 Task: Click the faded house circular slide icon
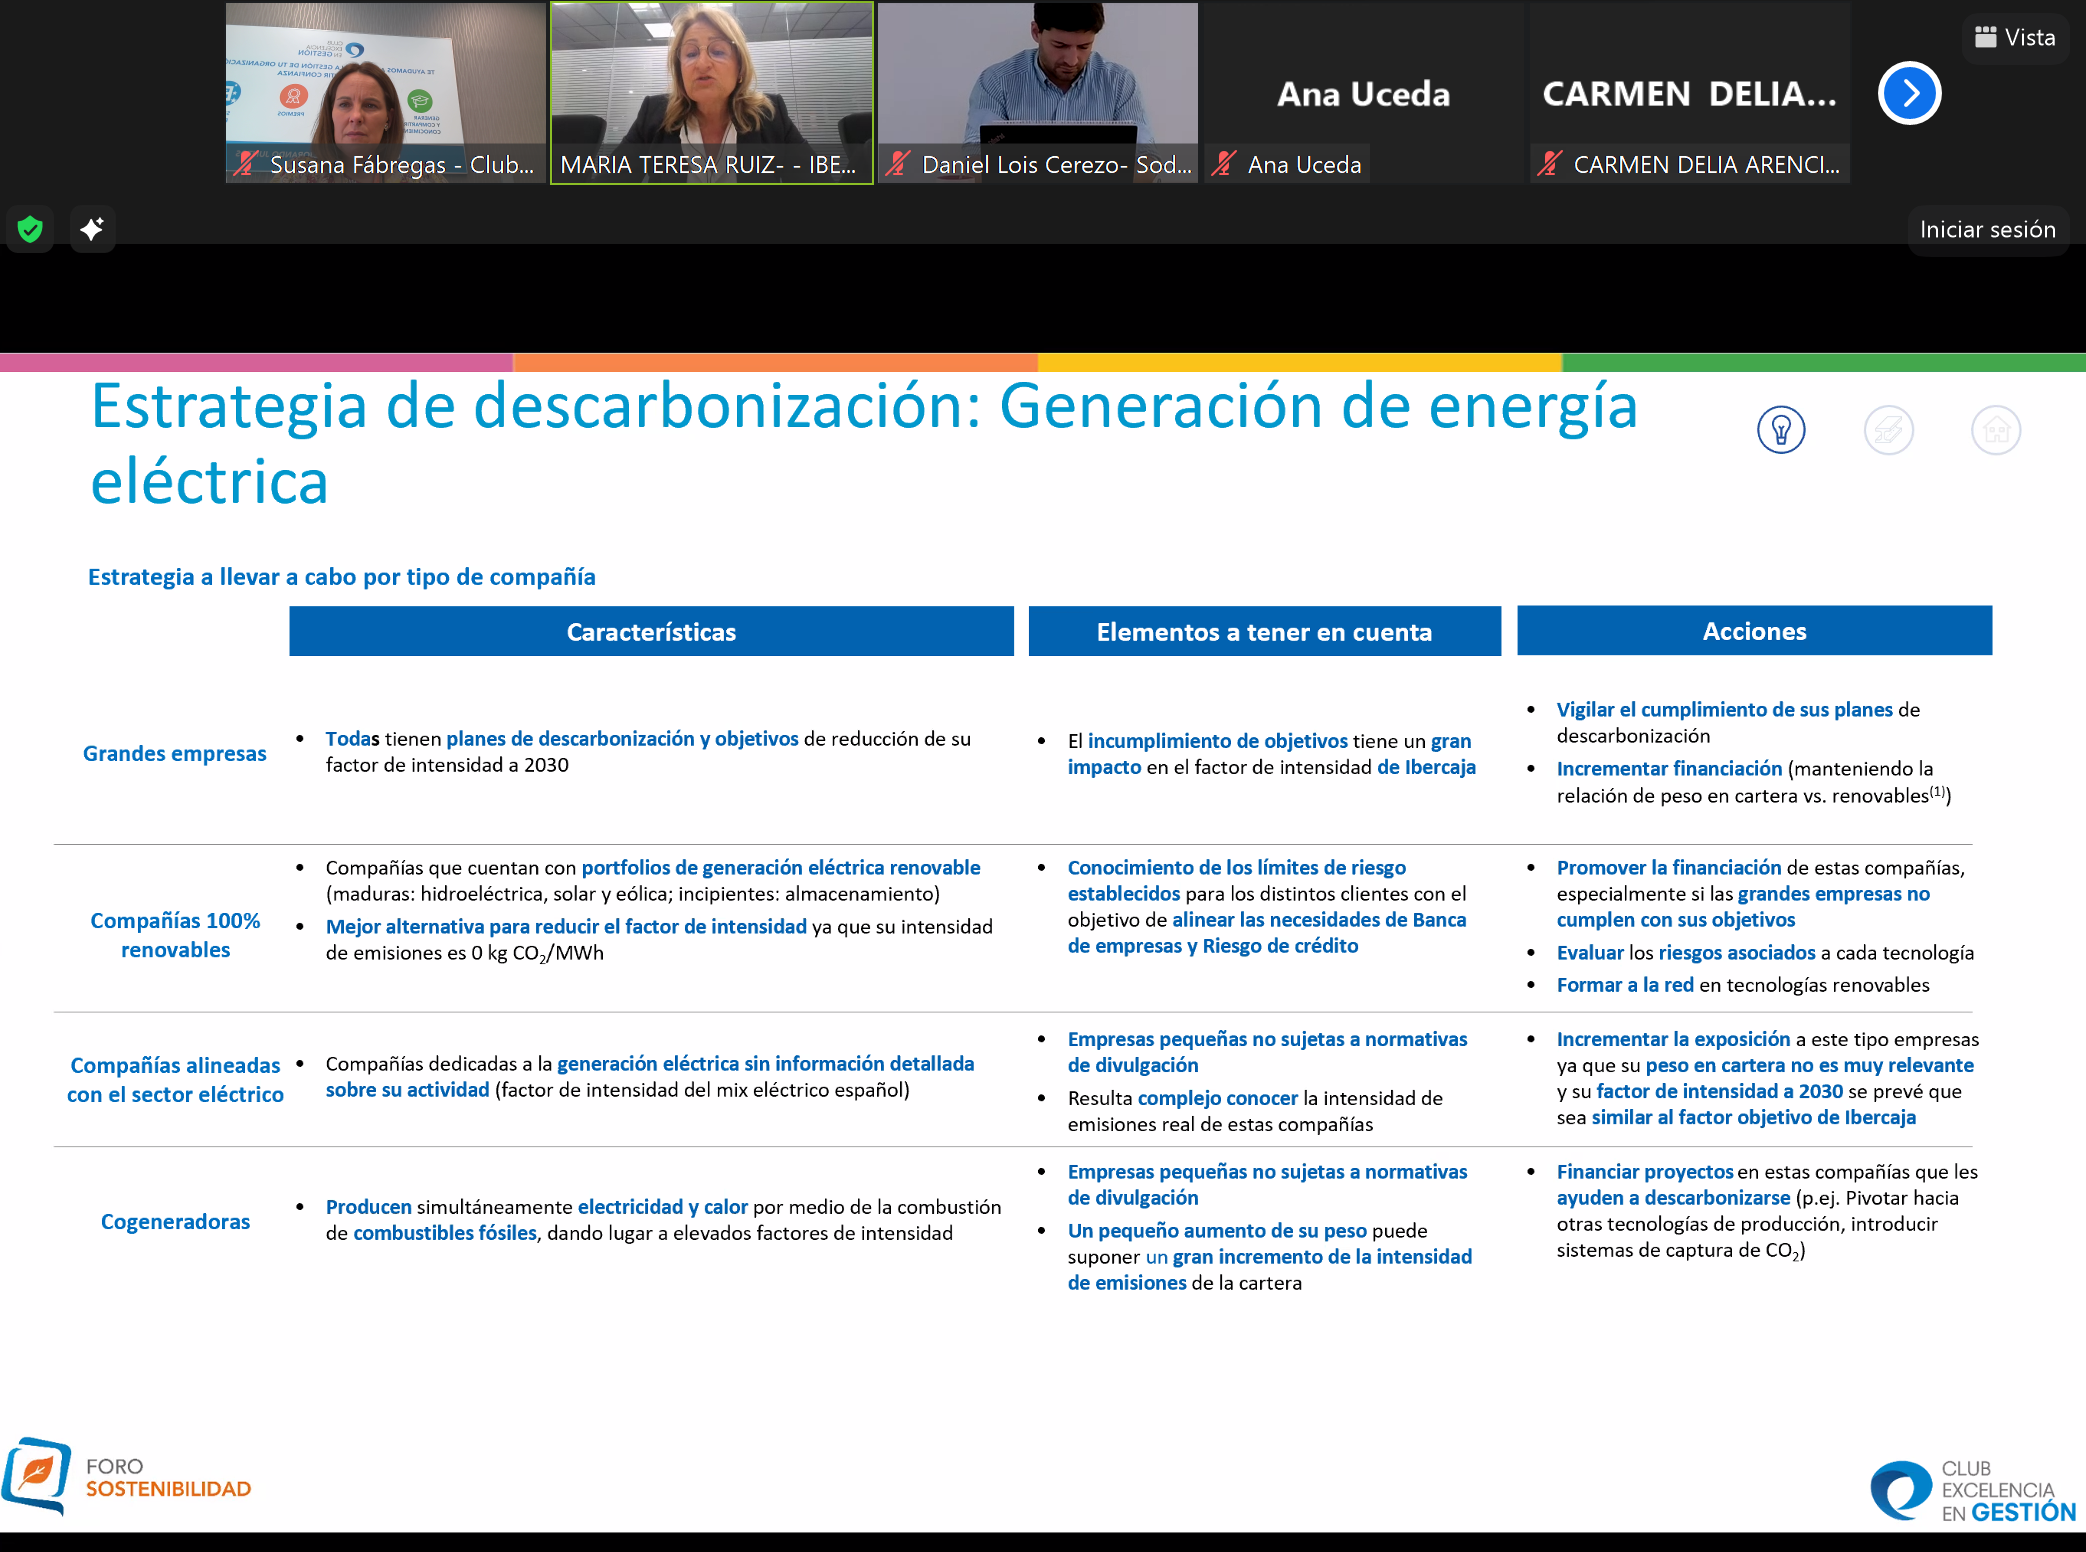(x=1996, y=431)
